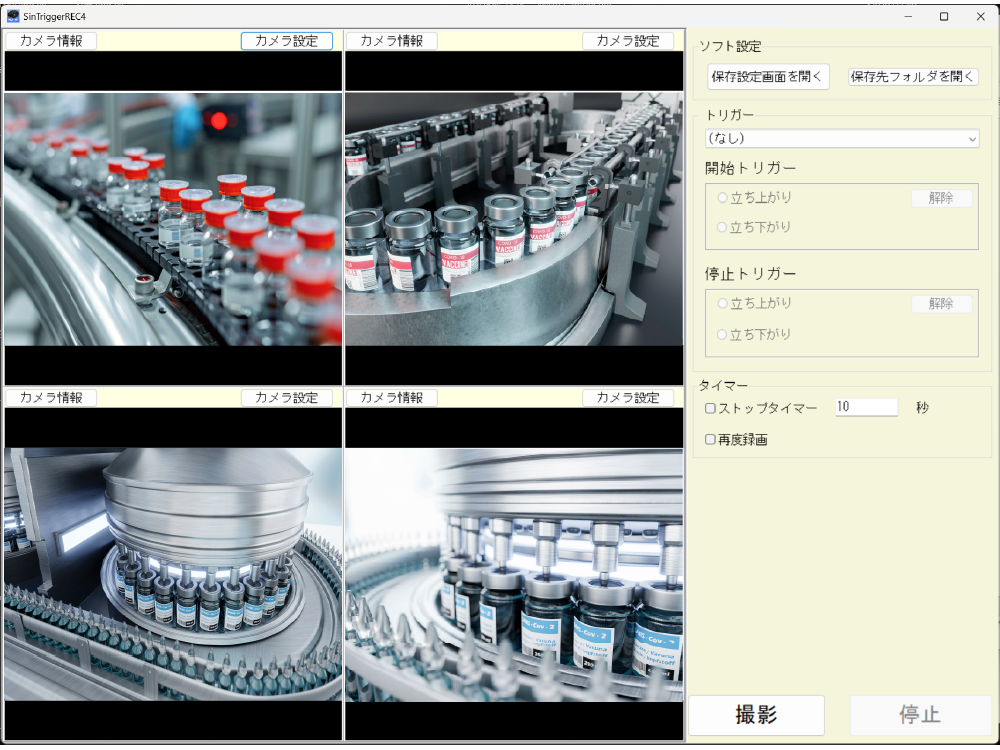The image size is (1000, 750).
Task: Open カメラ情報 for the top-left camera
Action: click(x=51, y=41)
